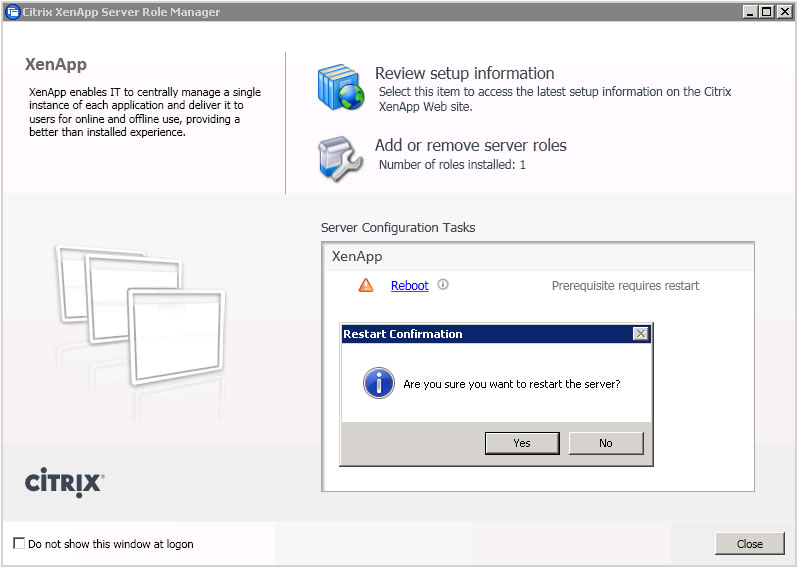Open Add or remove server roles
The width and height of the screenshot is (797, 567).
coord(471,145)
